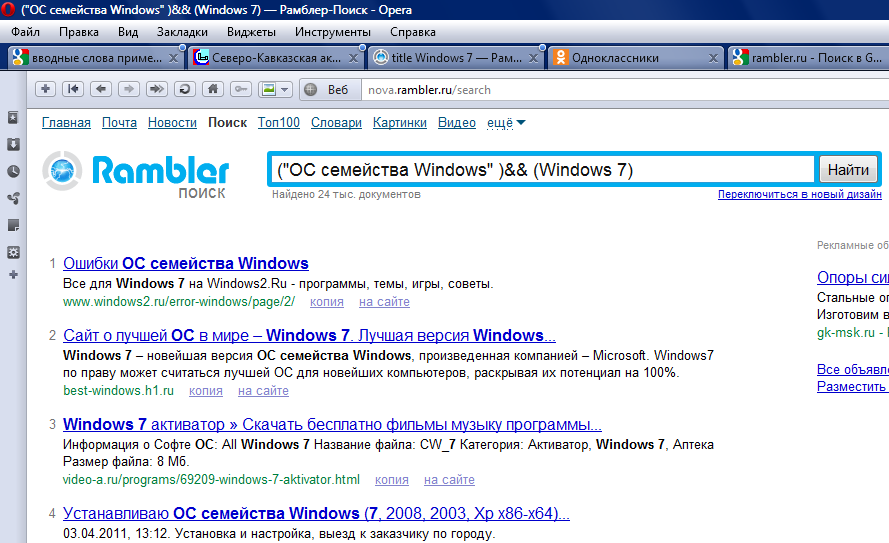Open the Инструменты menu

[333, 32]
